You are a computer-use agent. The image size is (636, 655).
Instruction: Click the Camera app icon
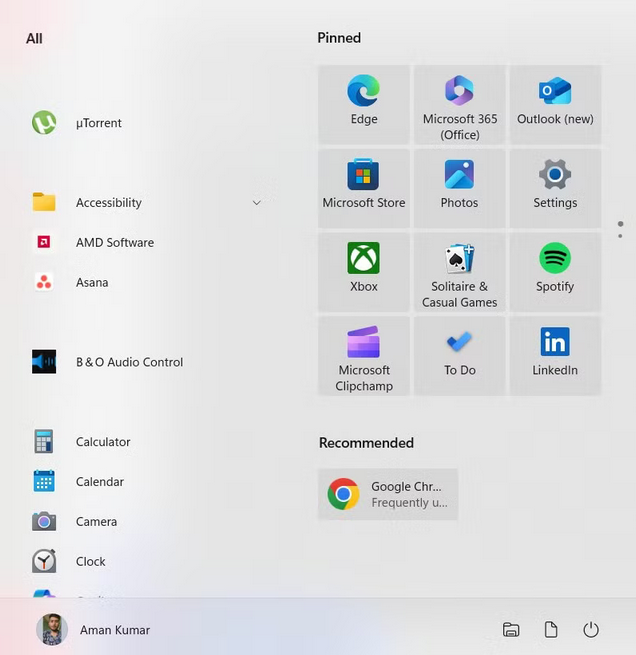coord(44,521)
